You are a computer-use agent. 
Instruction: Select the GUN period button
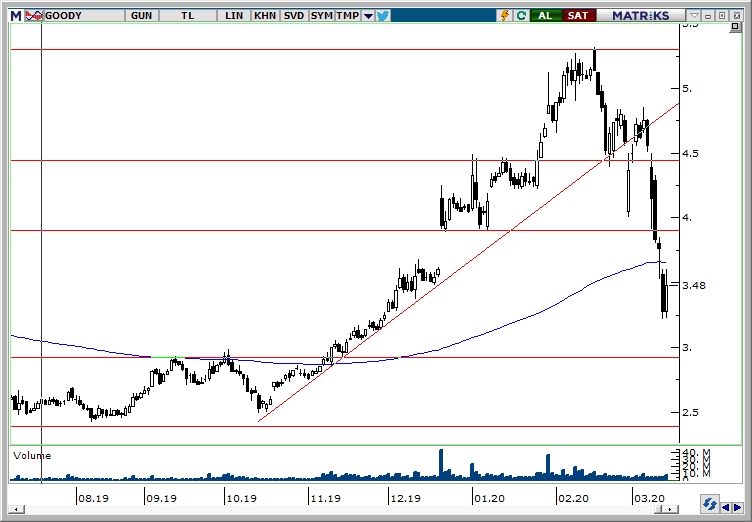(141, 15)
